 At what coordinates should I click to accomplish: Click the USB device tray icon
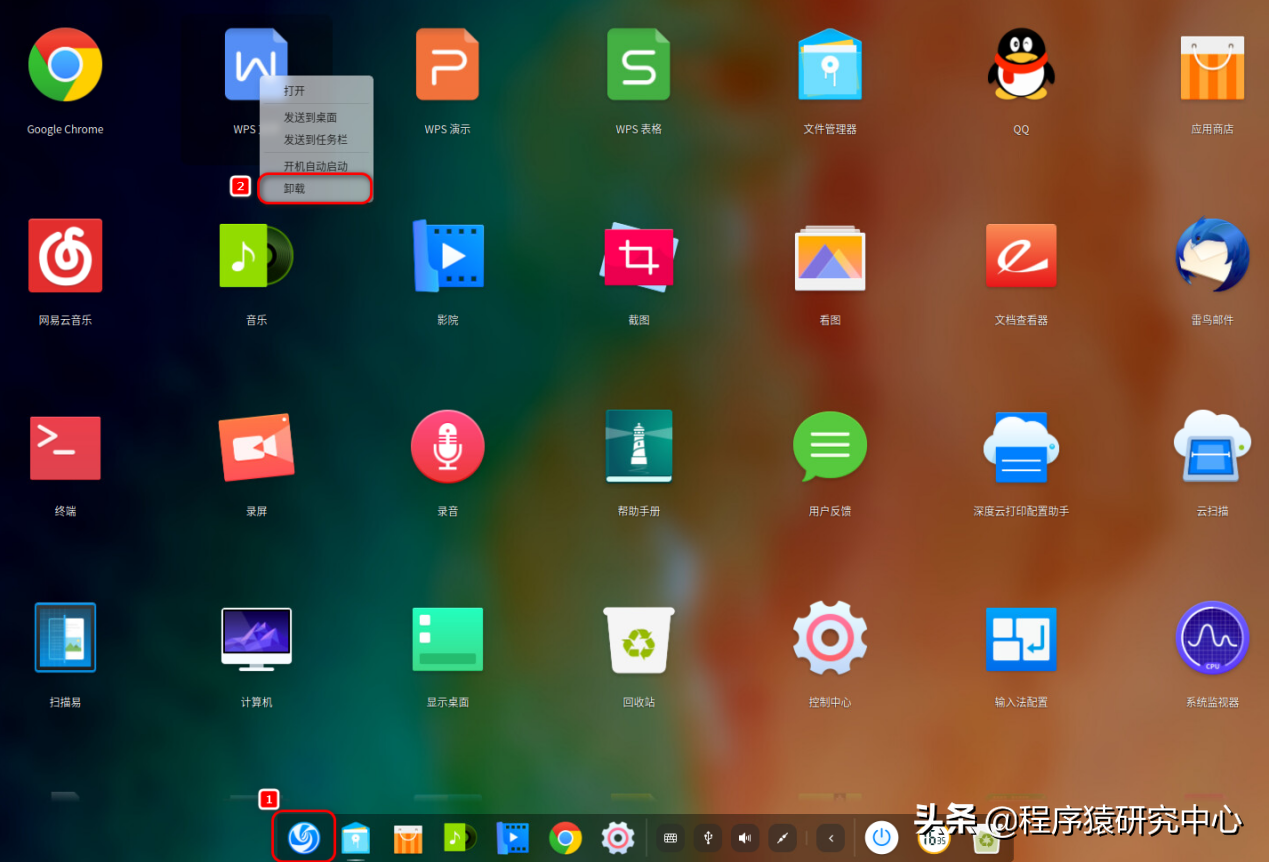click(707, 838)
